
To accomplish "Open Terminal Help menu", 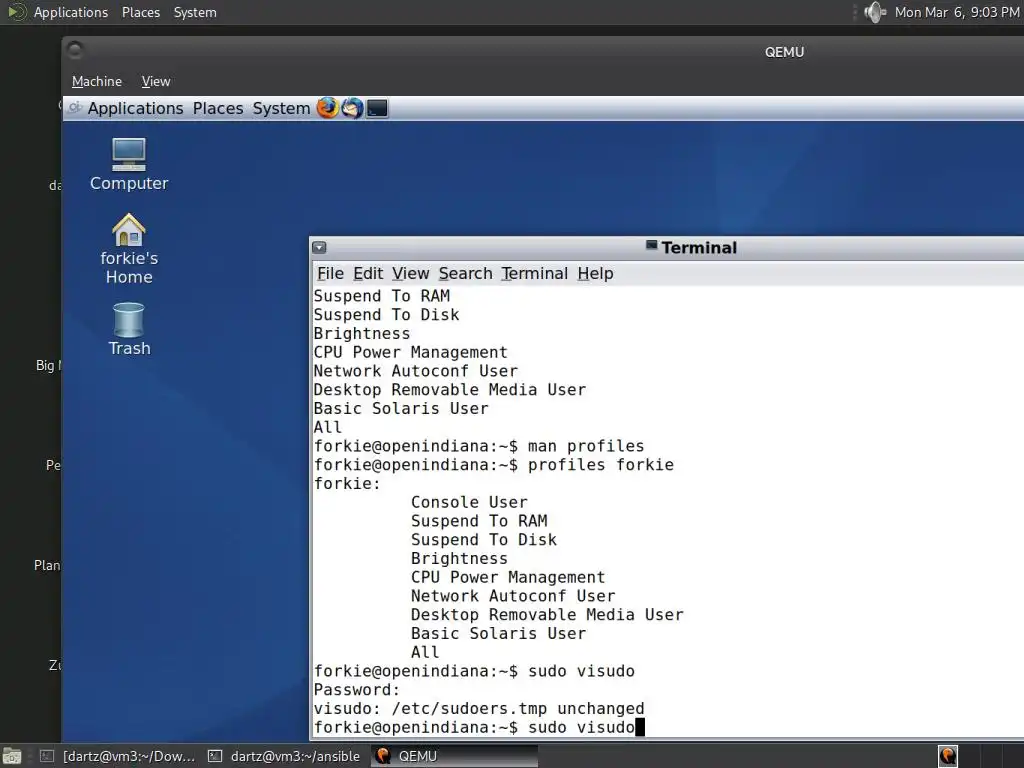I will pyautogui.click(x=595, y=274).
